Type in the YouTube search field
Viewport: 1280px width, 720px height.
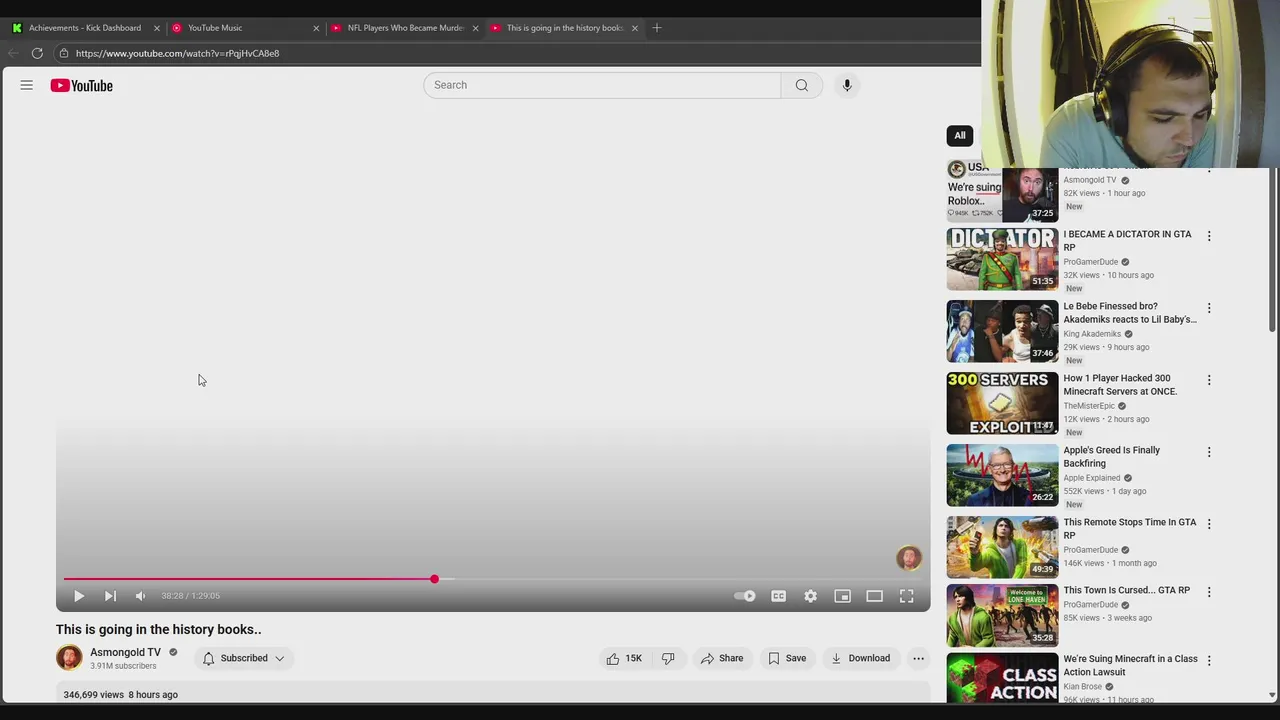click(601, 85)
